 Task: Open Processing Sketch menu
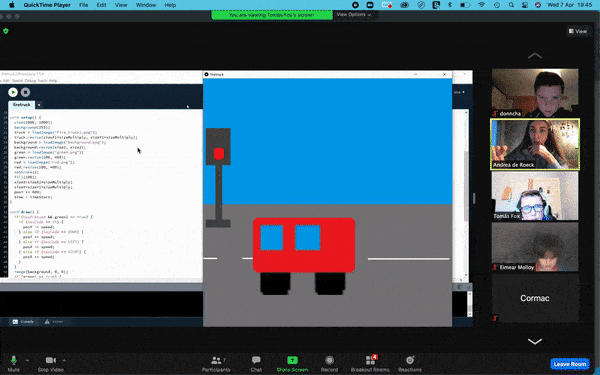[x=17, y=81]
